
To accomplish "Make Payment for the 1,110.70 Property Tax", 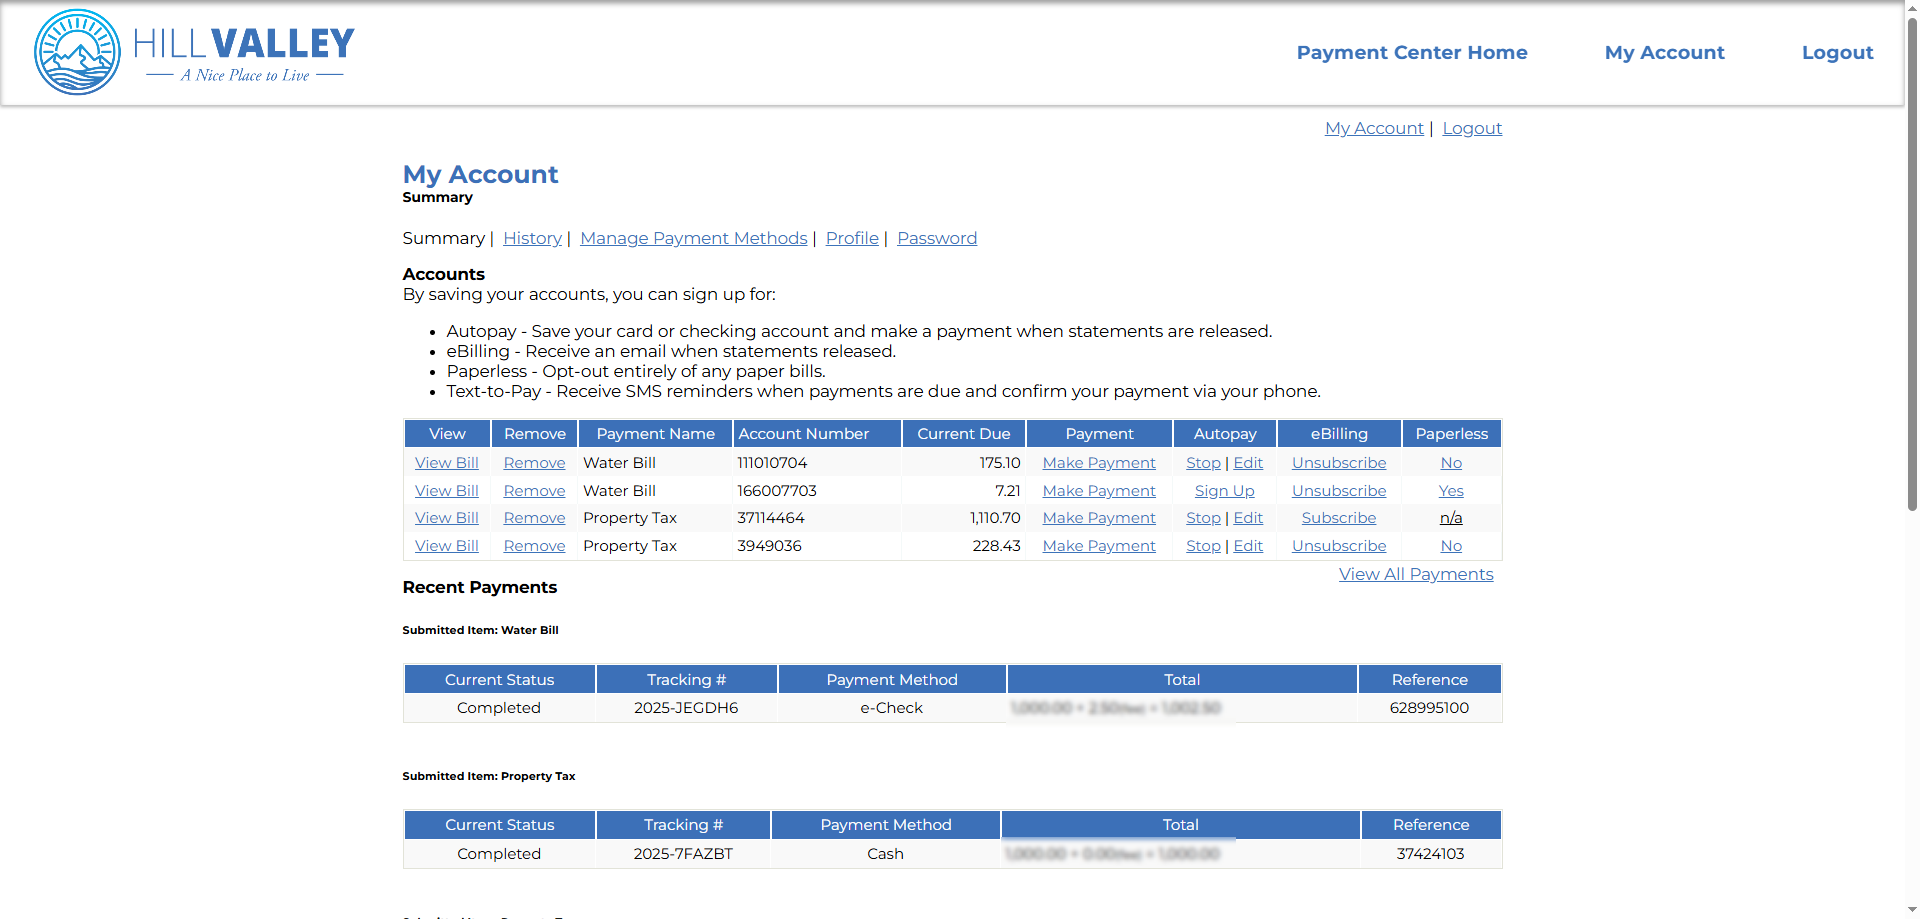I will 1099,518.
